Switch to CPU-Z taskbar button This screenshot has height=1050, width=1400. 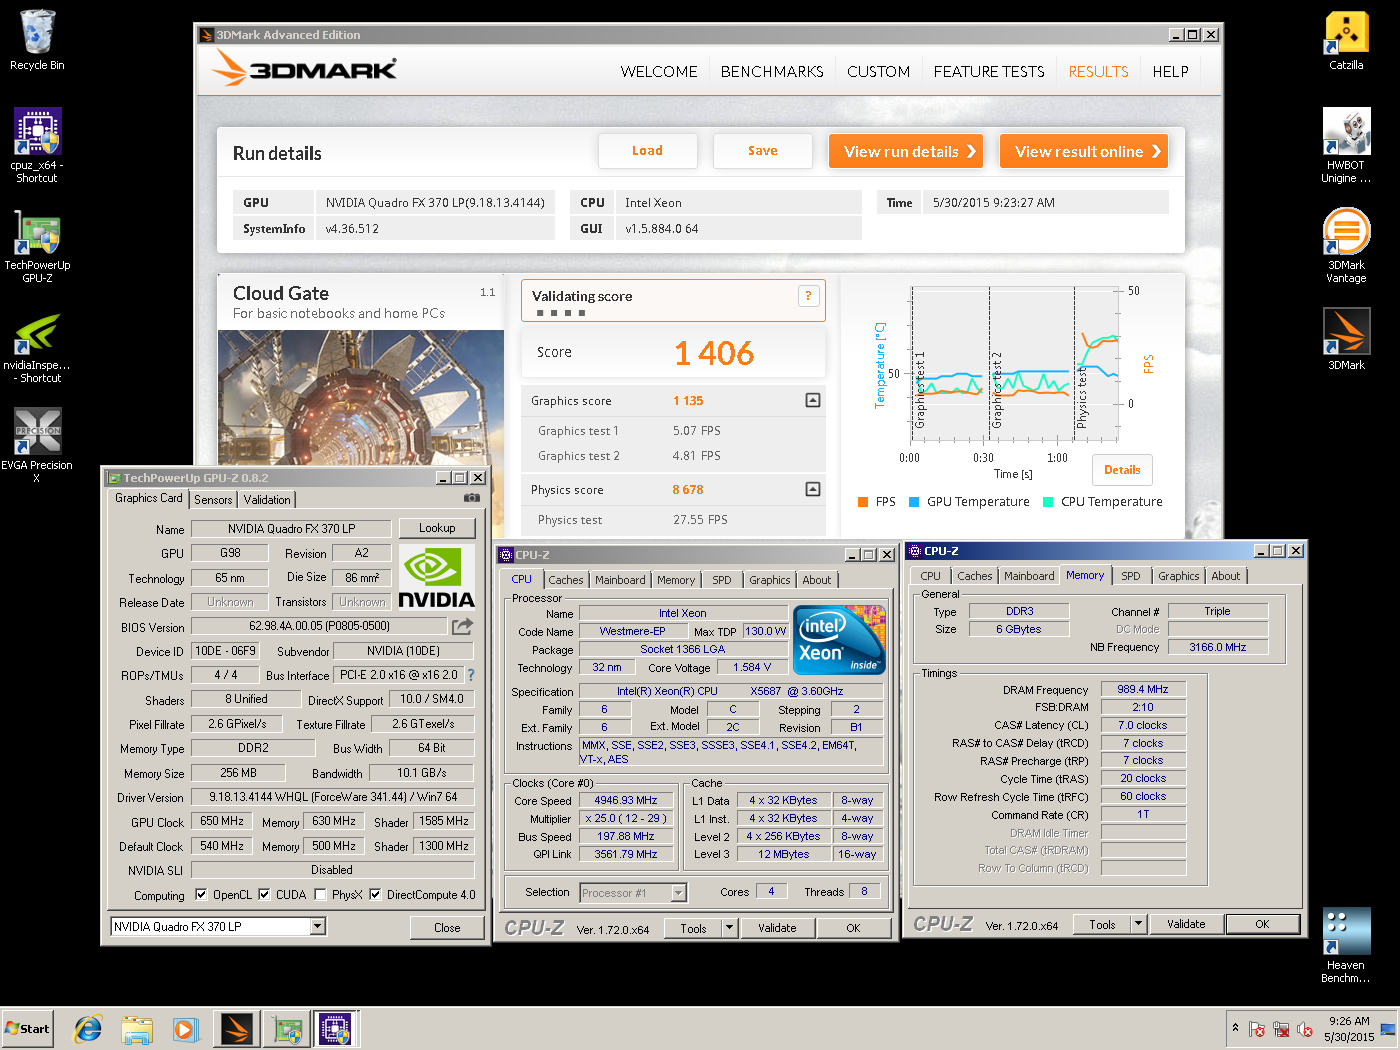[336, 1029]
